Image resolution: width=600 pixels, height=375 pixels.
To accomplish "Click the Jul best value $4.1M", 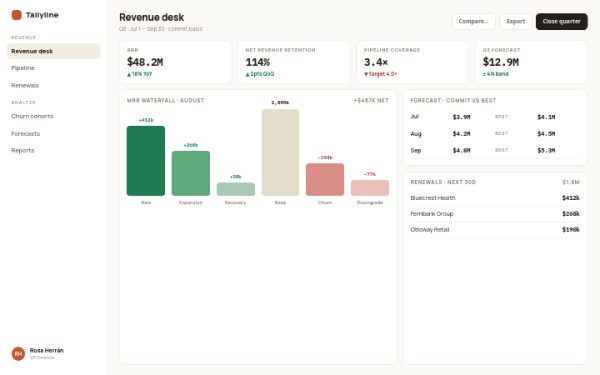I will tap(546, 117).
